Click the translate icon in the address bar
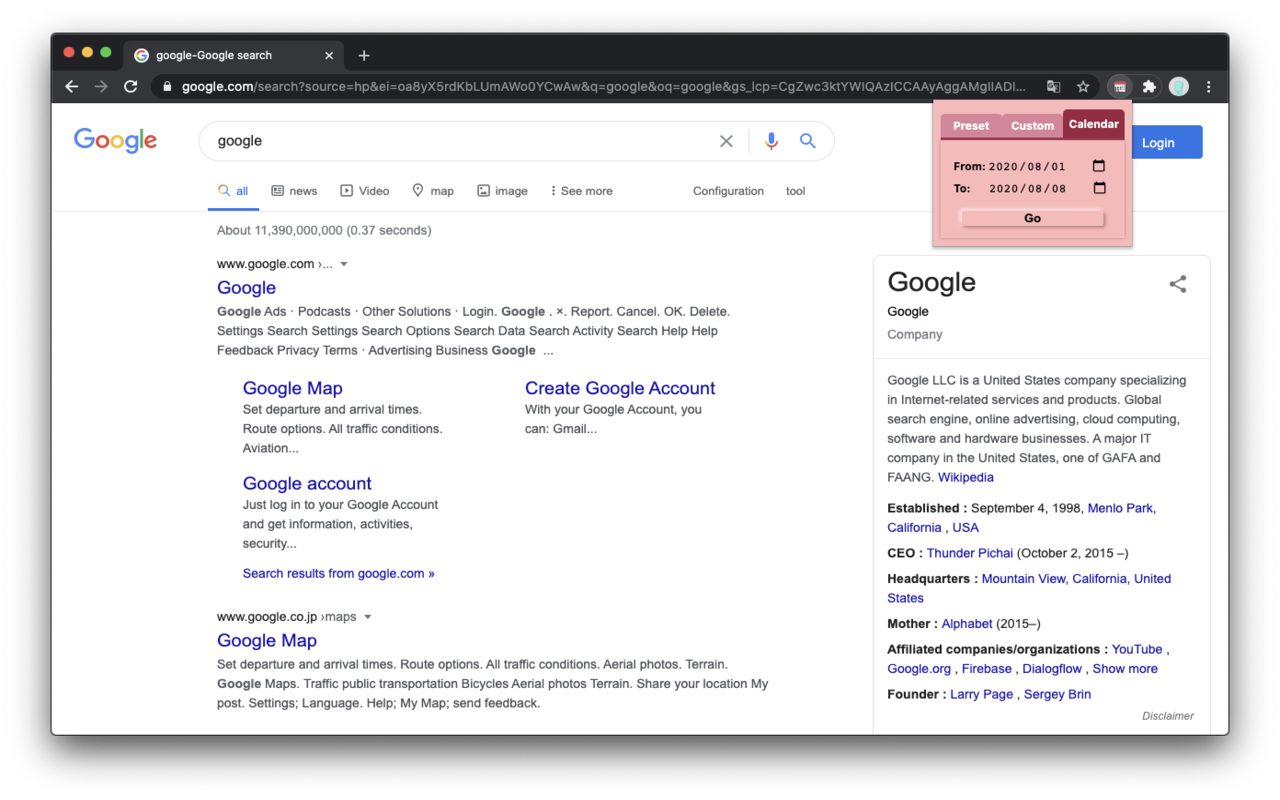Image resolution: width=1280 pixels, height=800 pixels. click(1053, 86)
